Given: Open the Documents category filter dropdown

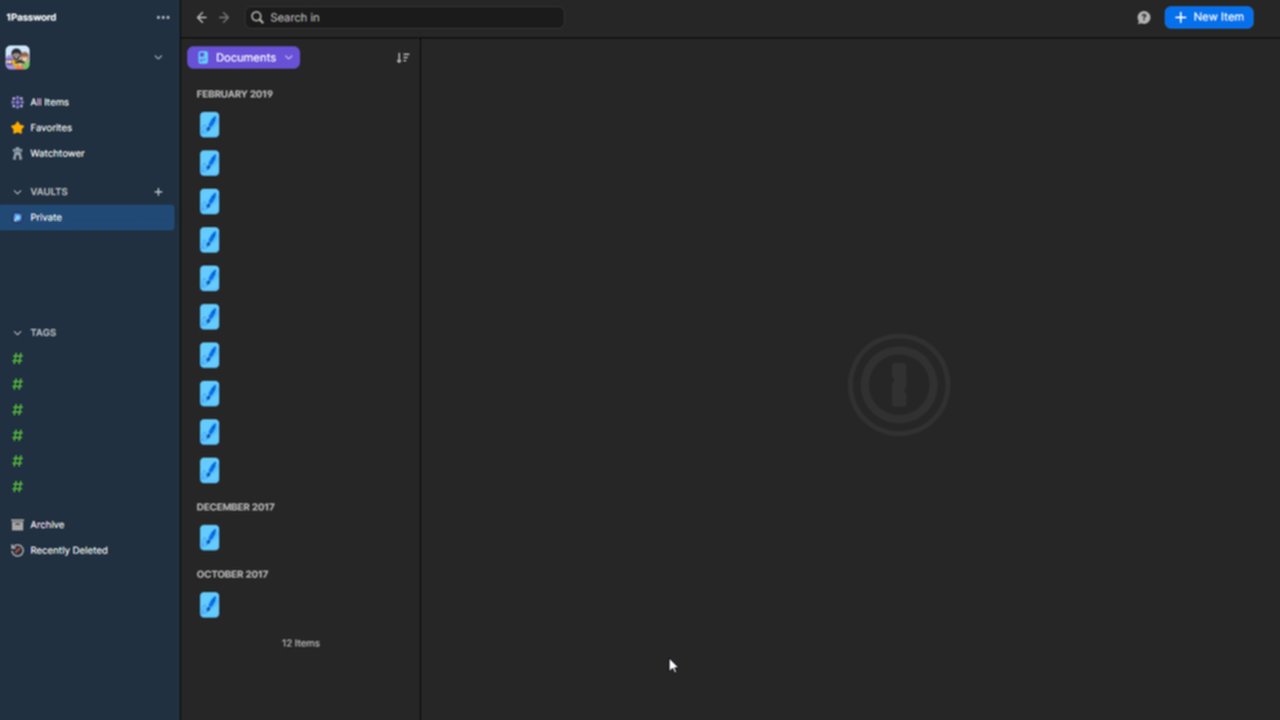Looking at the screenshot, I should [x=243, y=58].
